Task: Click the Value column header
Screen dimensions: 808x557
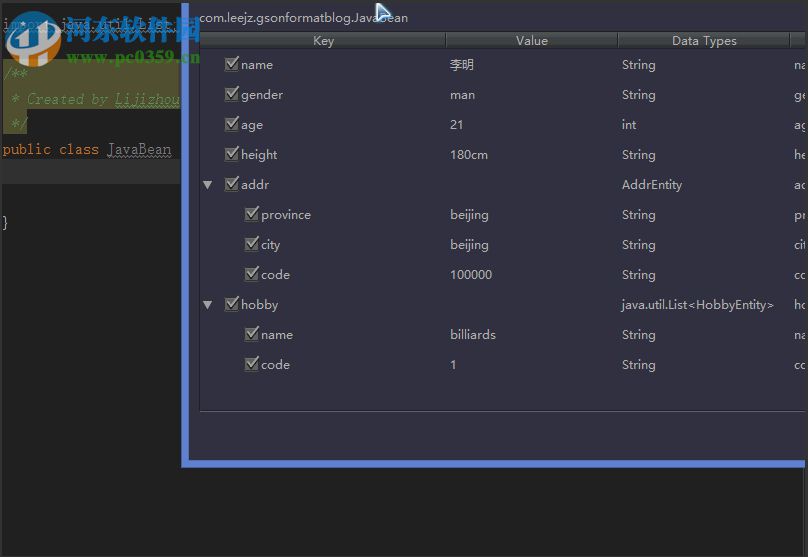Action: 532,41
